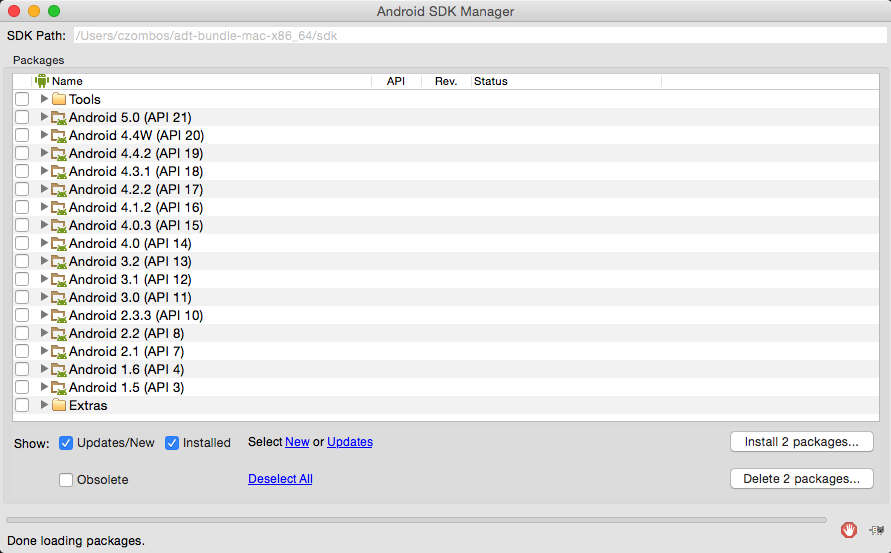891x553 pixels.
Task: Click the Android 4.2.2 (API 17) platform icon
Action: tap(59, 190)
